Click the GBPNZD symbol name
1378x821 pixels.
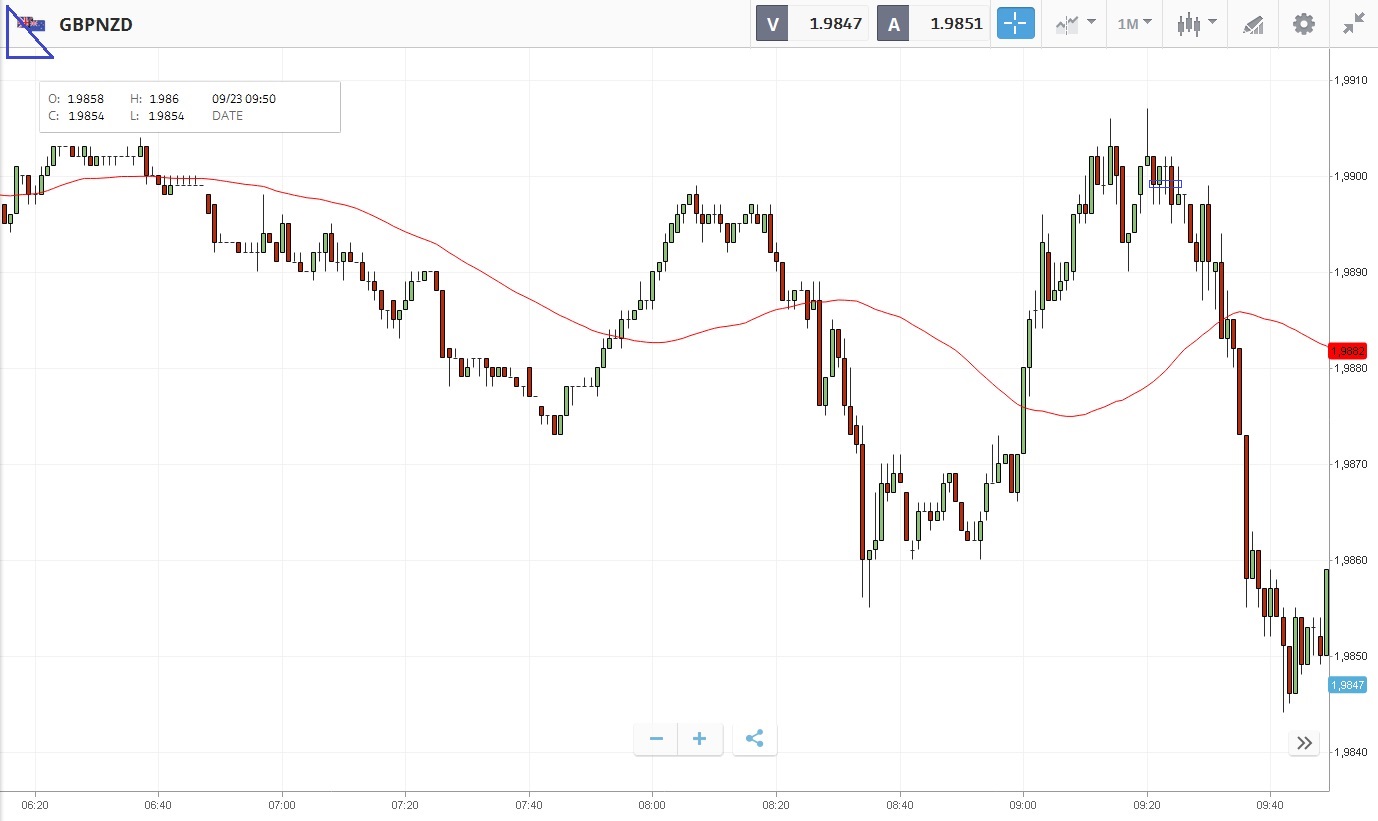96,24
